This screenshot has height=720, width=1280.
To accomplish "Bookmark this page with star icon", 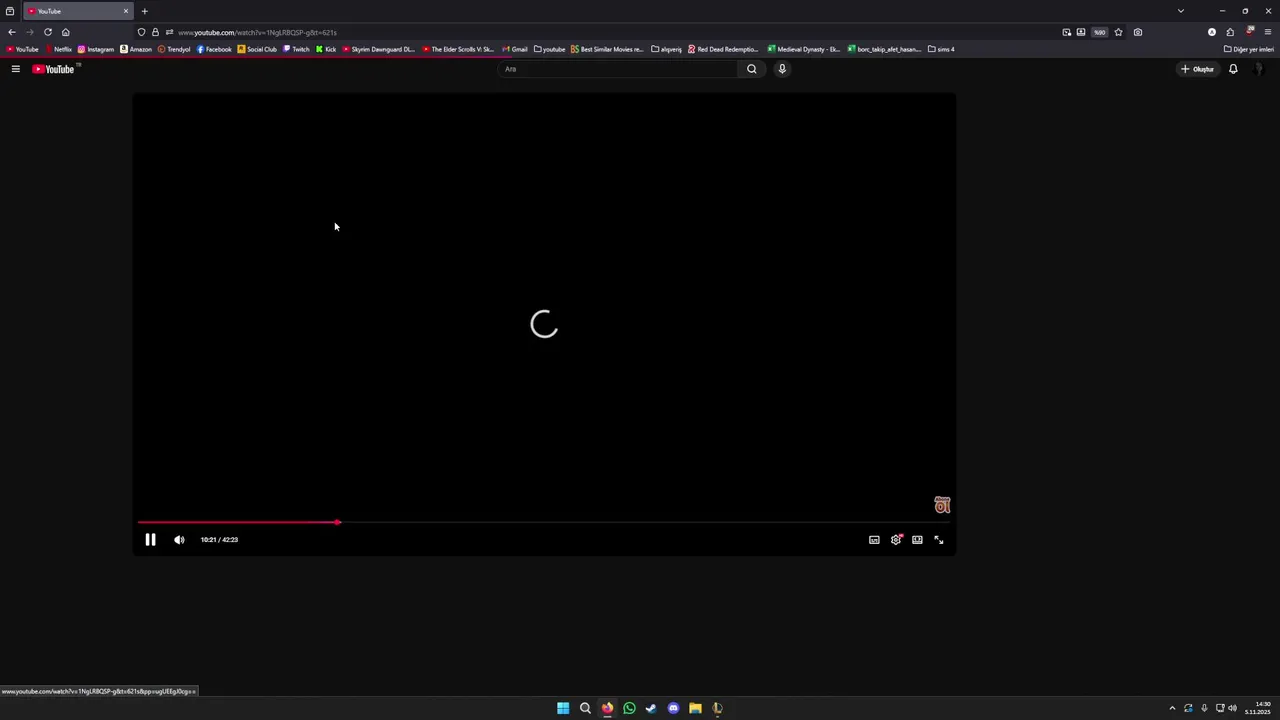I will pyautogui.click(x=1118, y=32).
